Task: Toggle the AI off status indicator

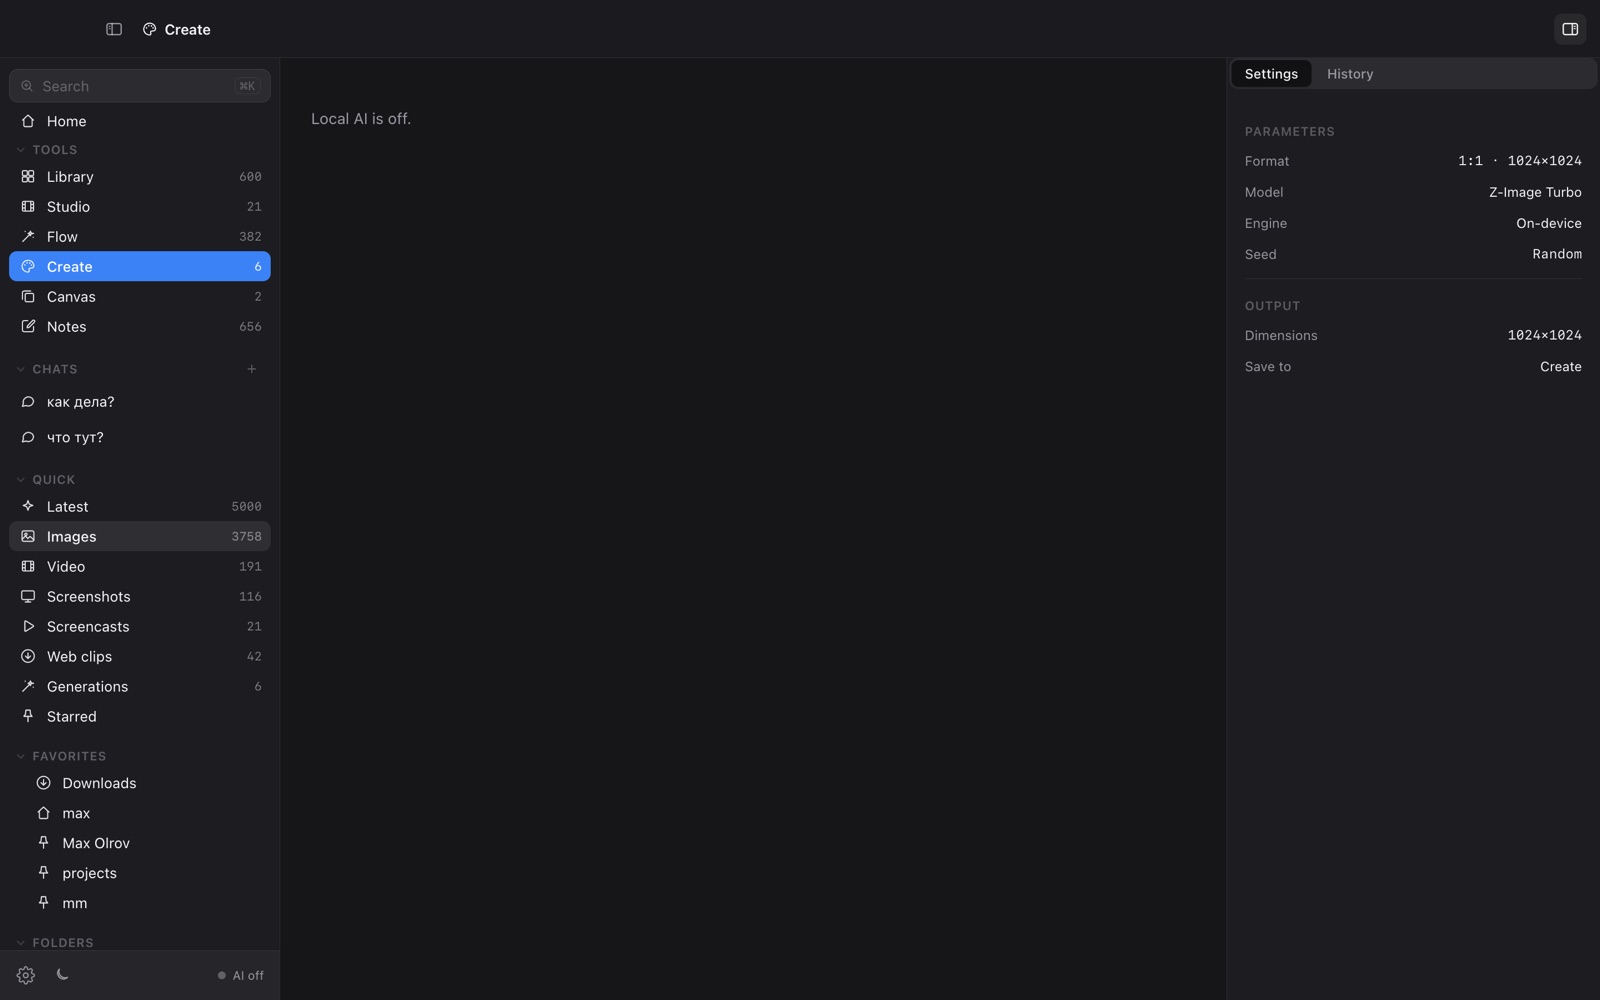Action: point(241,975)
